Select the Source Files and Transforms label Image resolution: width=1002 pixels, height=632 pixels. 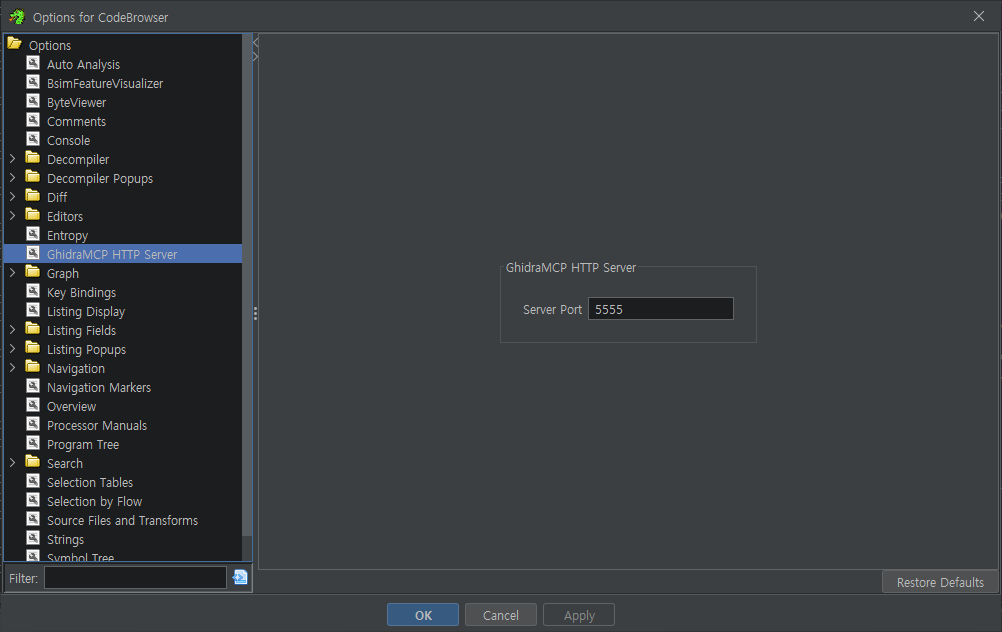click(x=122, y=520)
